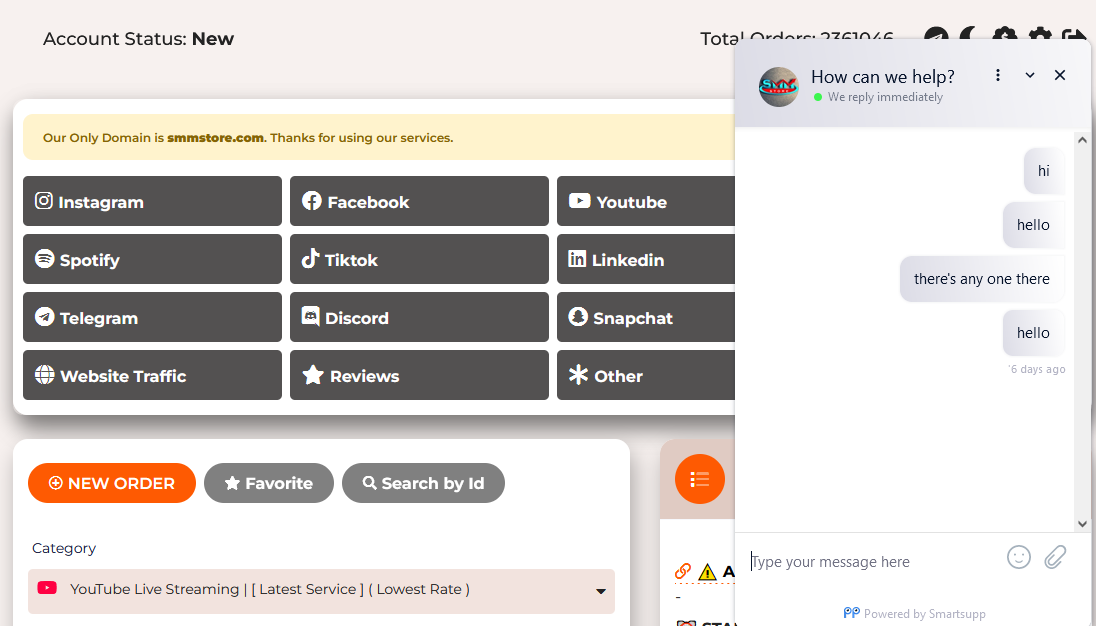Click the We reply immediately status text
The height and width of the screenshot is (626, 1096).
click(x=885, y=97)
